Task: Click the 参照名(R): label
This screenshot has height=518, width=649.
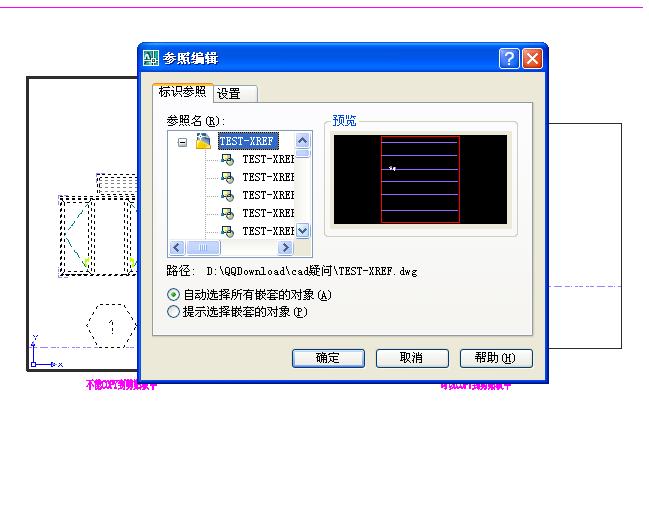Action: click(x=195, y=121)
